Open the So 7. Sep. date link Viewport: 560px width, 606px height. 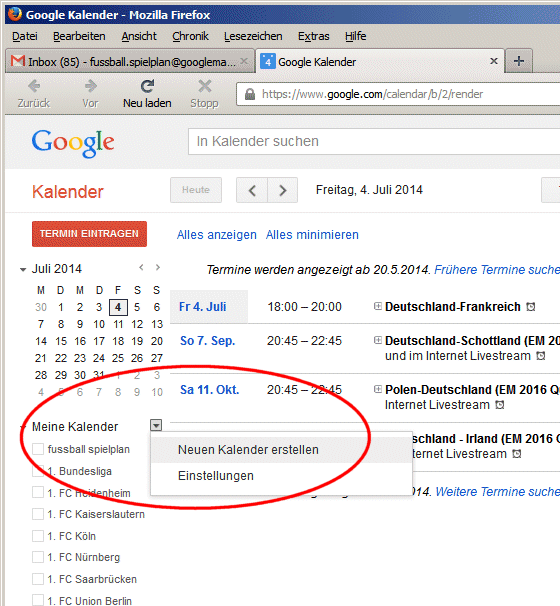tap(208, 341)
